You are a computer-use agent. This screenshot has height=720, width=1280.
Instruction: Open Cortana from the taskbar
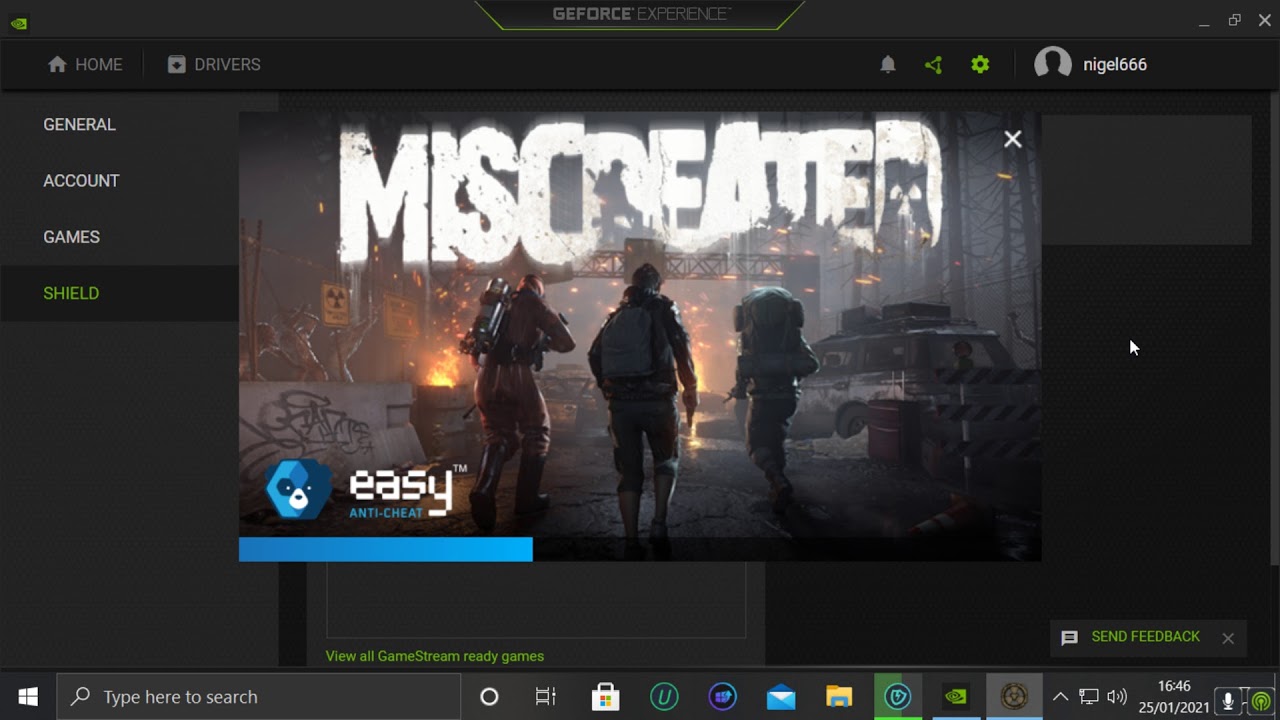pos(489,697)
